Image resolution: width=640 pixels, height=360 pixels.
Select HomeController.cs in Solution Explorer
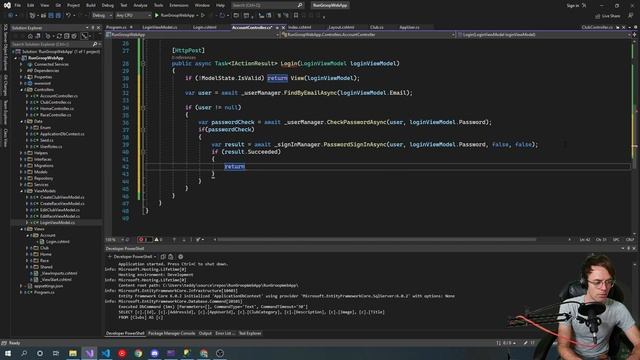coord(57,109)
